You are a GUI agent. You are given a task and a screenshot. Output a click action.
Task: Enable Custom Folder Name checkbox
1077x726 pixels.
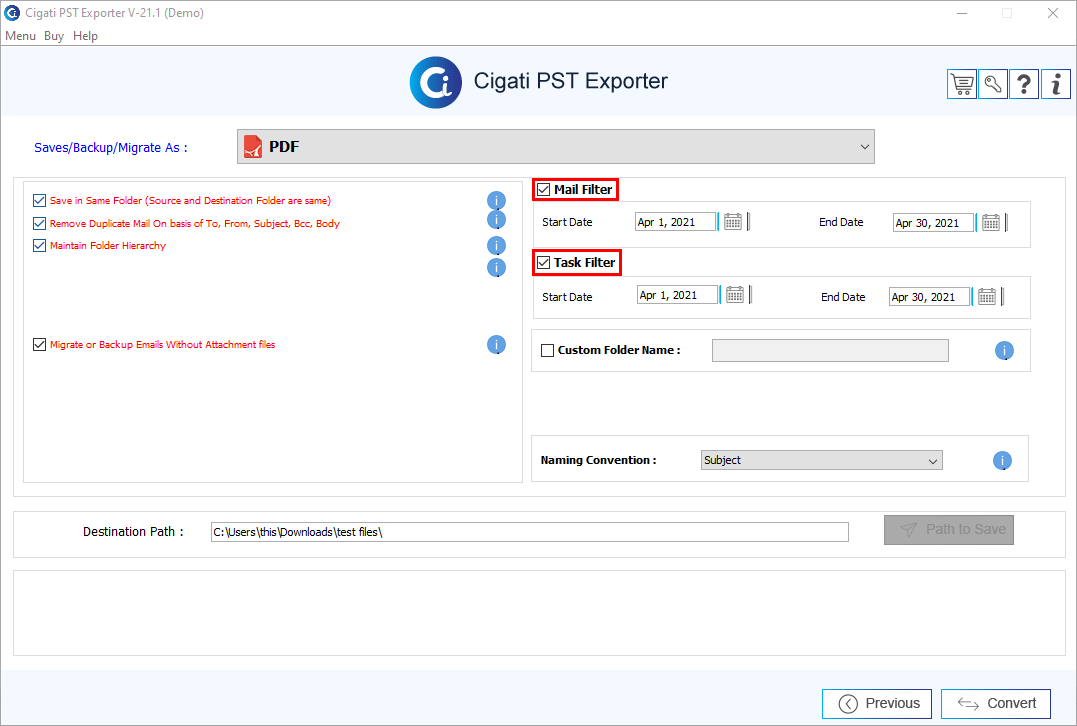(547, 350)
